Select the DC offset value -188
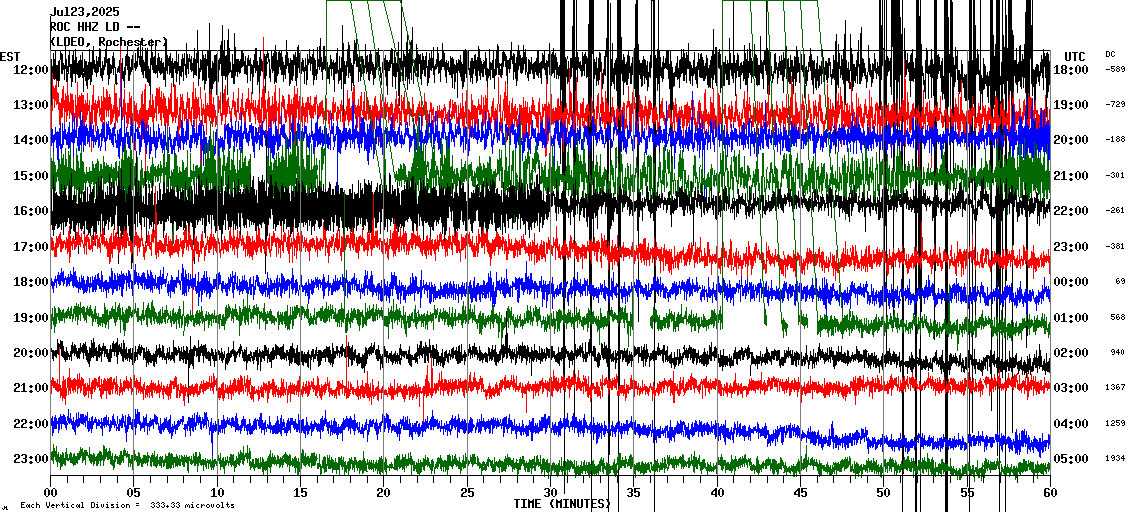The width and height of the screenshot is (1130, 519). (x=1117, y=140)
